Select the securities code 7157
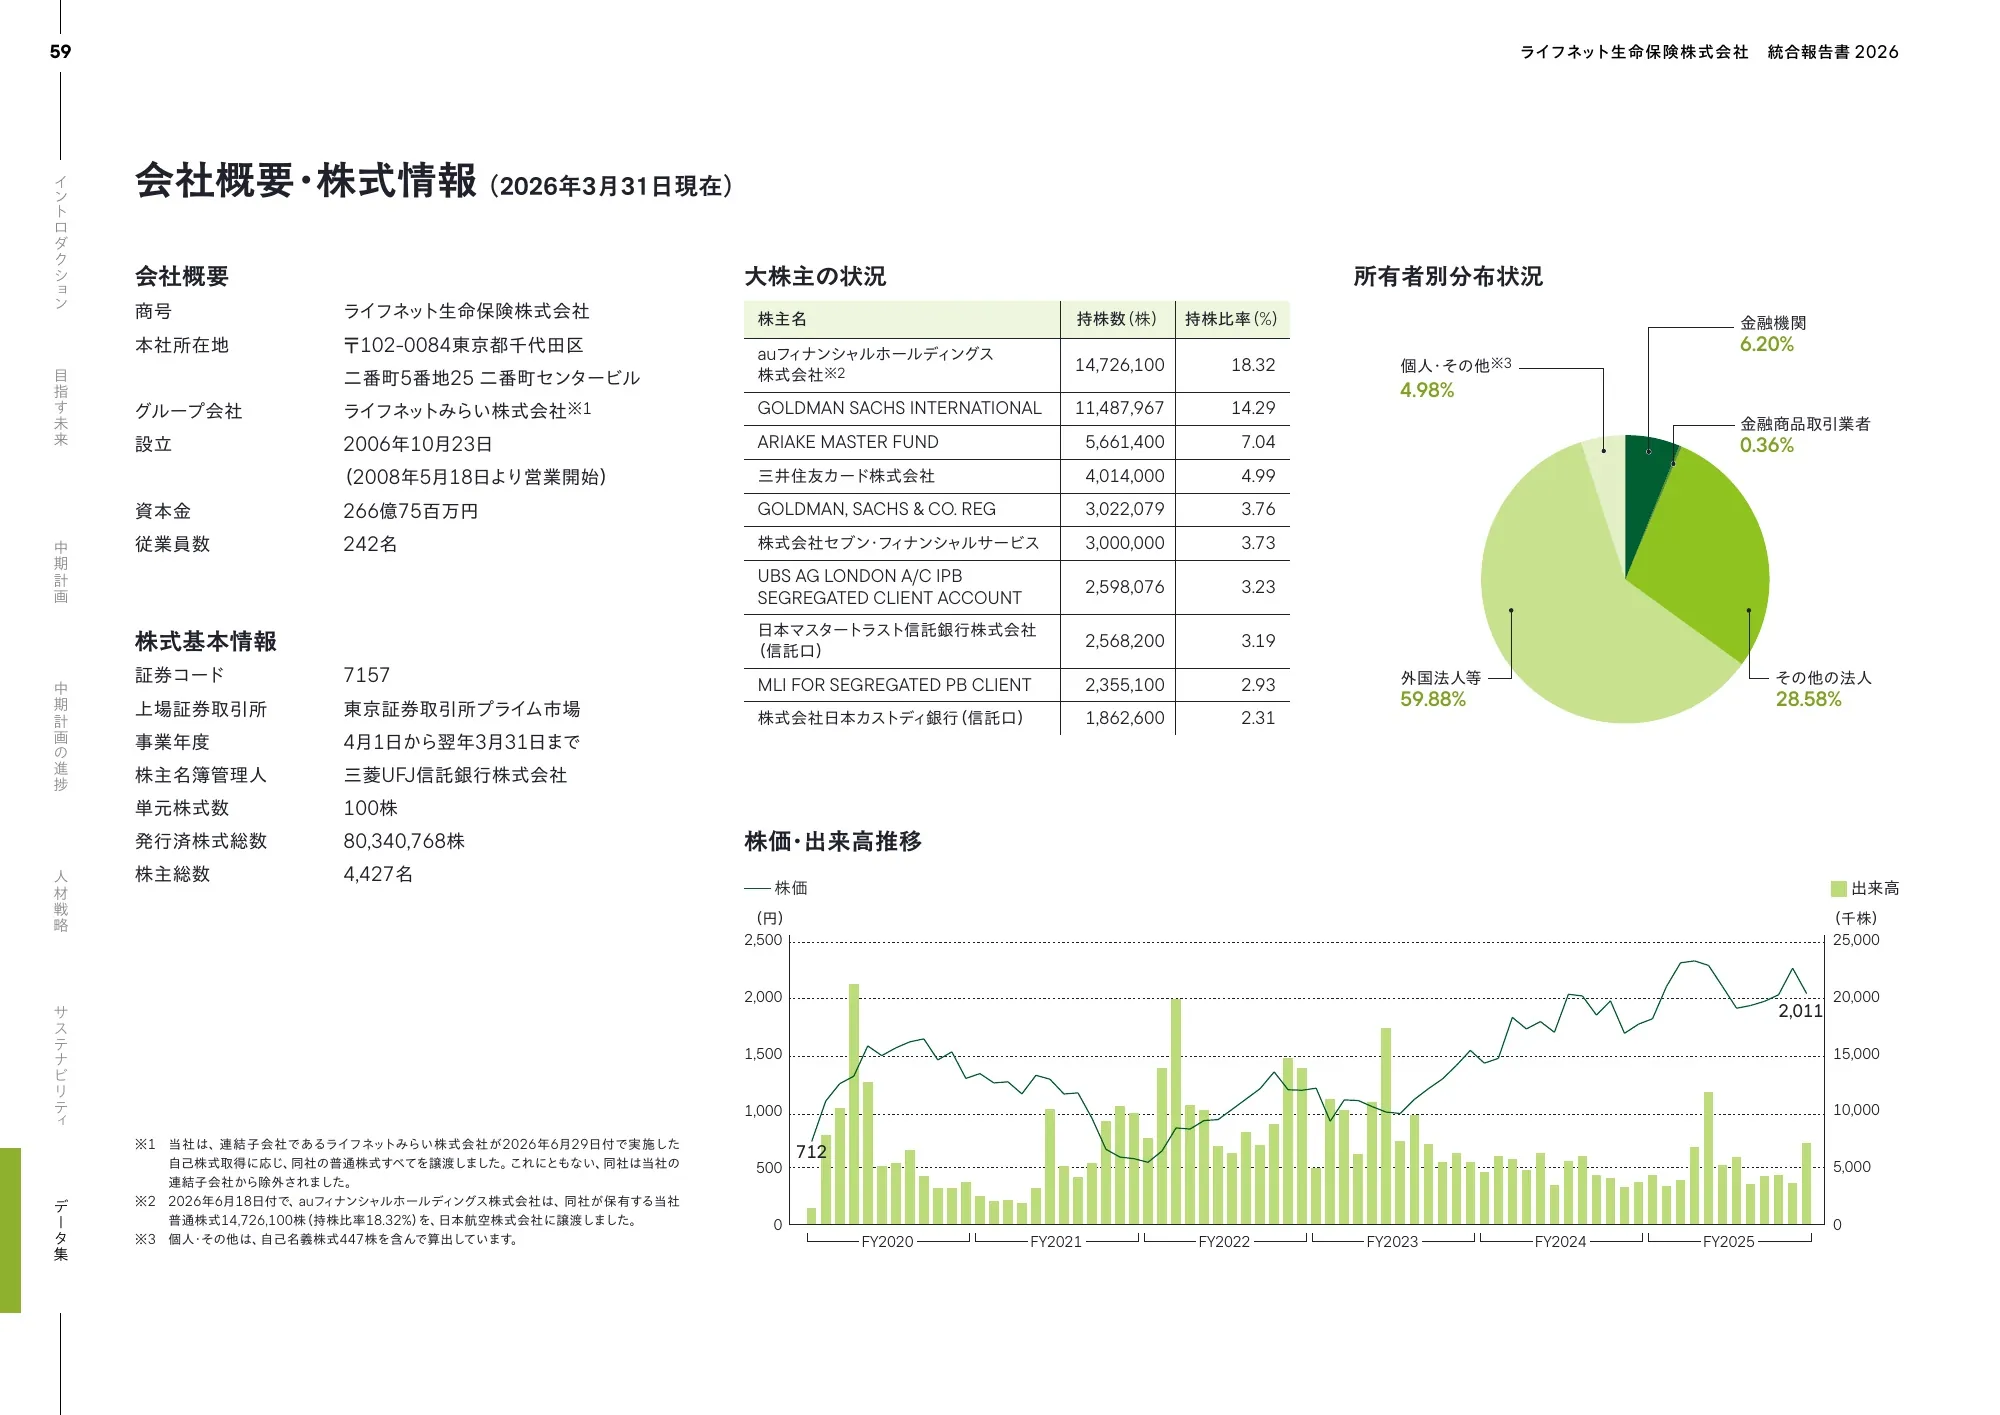 tap(366, 675)
